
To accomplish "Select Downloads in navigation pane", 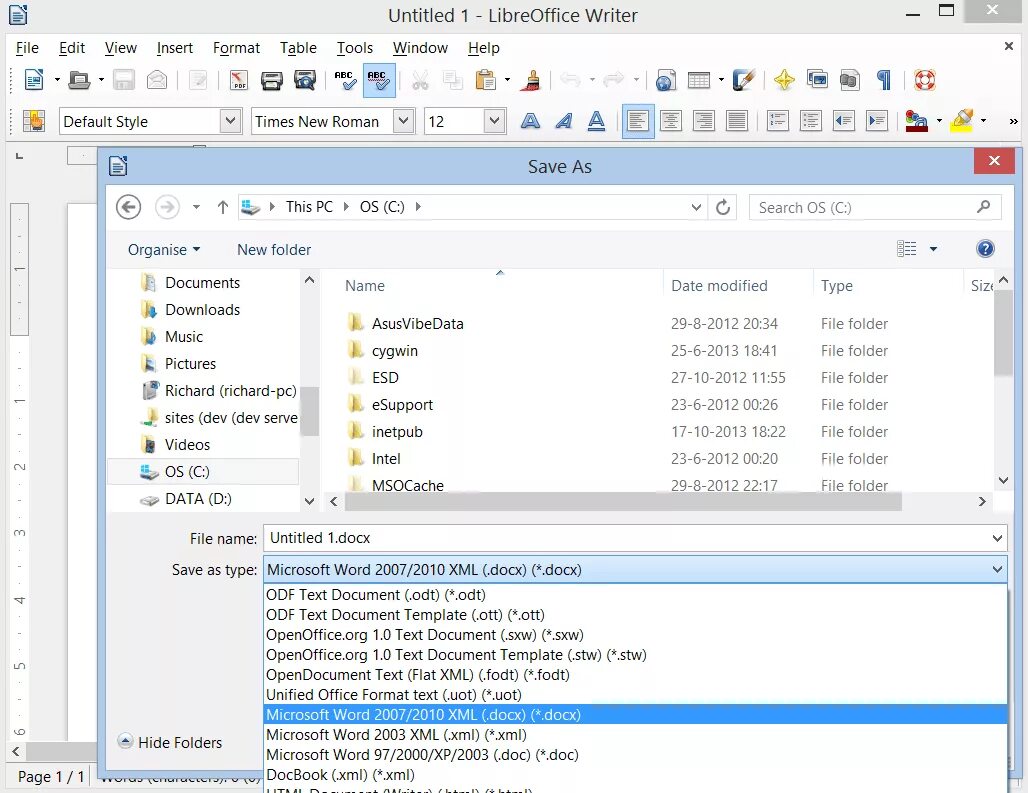I will coord(202,310).
